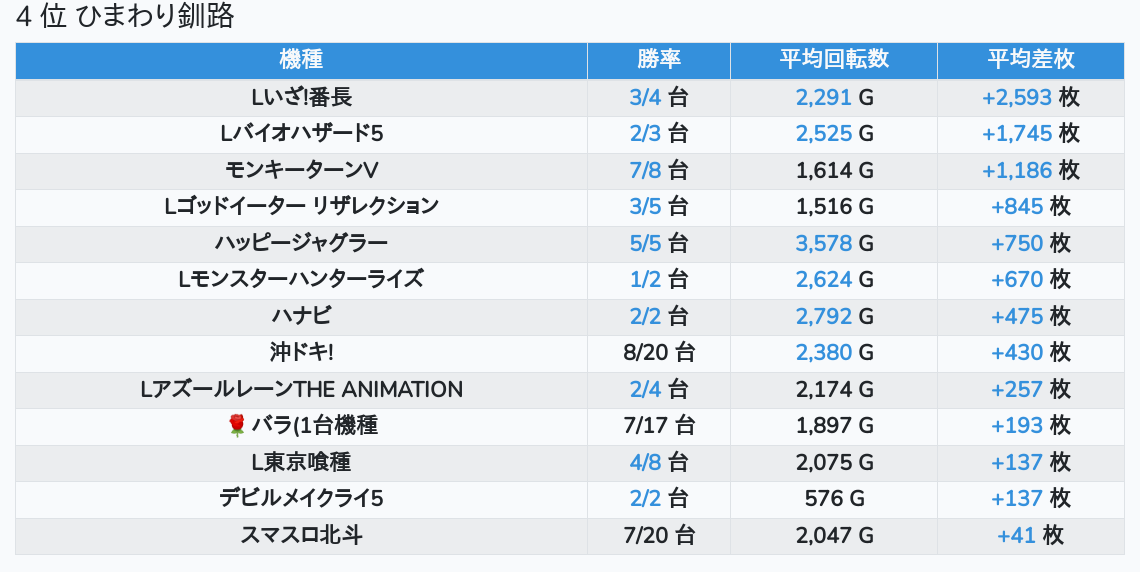The image size is (1140, 572).
Task: Open the +1,186 difference link
Action: point(1016,170)
